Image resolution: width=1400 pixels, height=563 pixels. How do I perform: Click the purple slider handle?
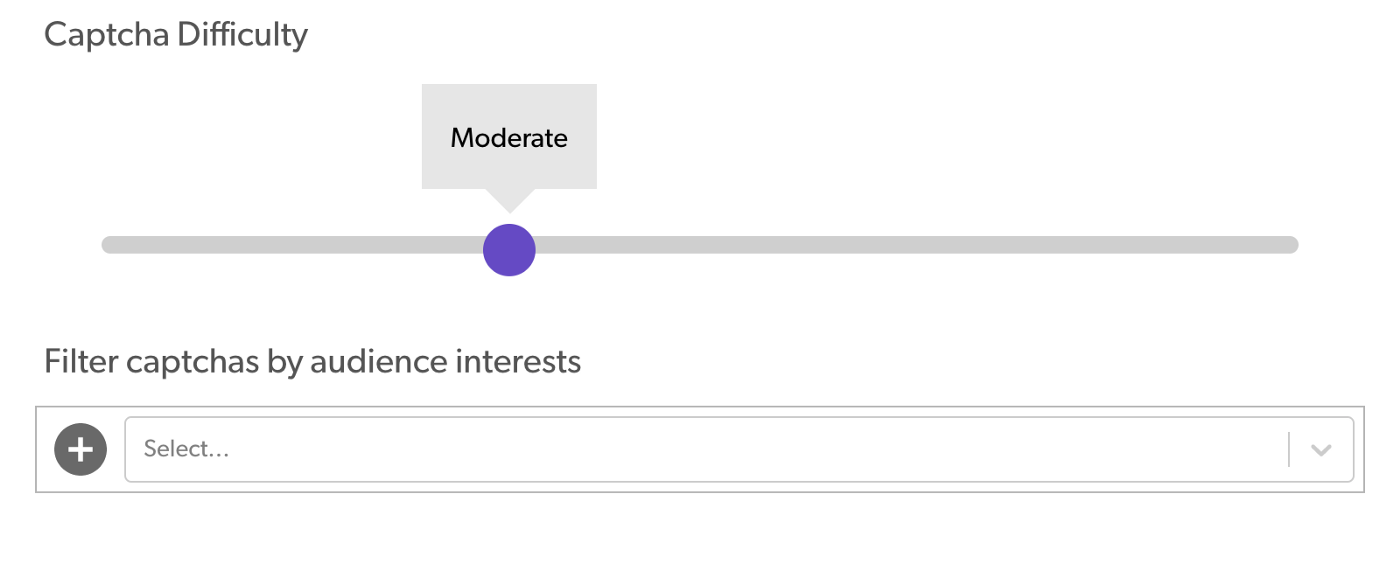(x=509, y=249)
